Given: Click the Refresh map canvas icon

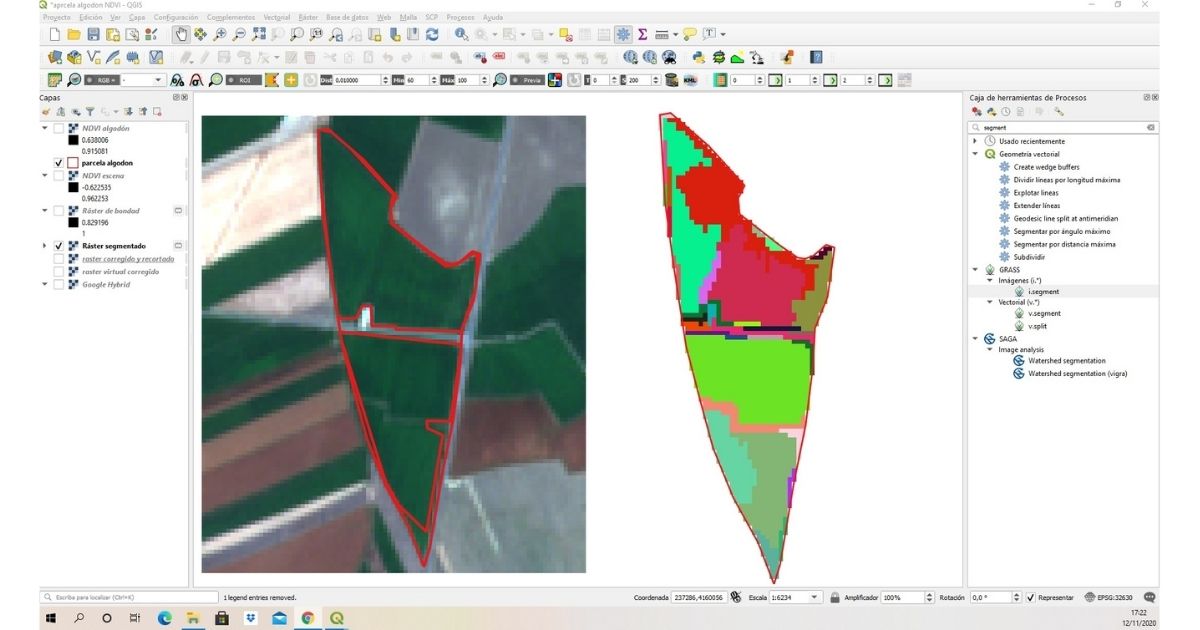Looking at the screenshot, I should pyautogui.click(x=432, y=34).
